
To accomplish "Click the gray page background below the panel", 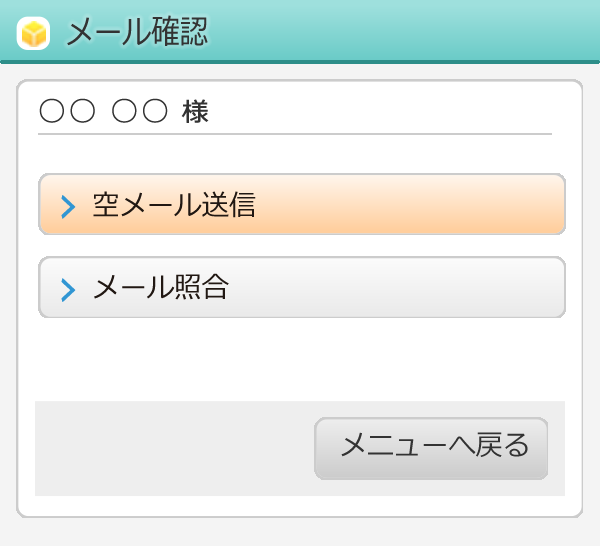I will [300, 533].
